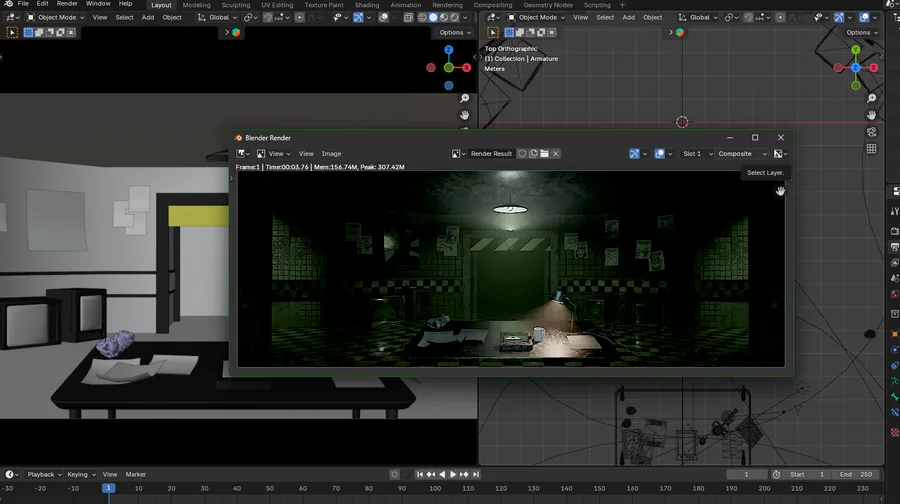This screenshot has width=900, height=504.
Task: Select solid shading in left viewport
Action: [x=433, y=17]
